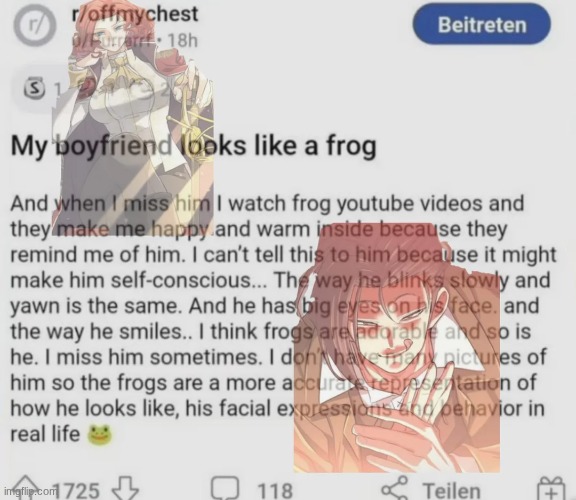Viewport: 576px width, 500px height.
Task: Click the imgflip.com watermark
Action: tap(28, 491)
